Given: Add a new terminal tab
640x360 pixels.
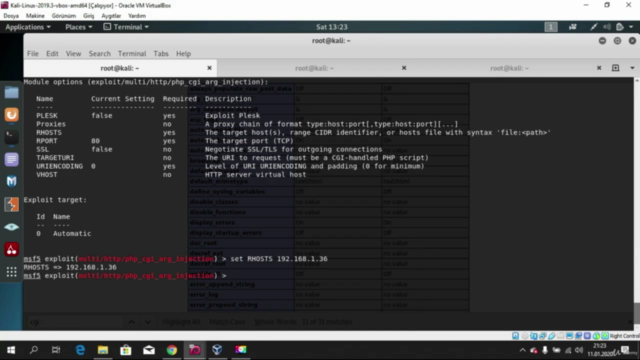Looking at the screenshot, I should pos(616,68).
